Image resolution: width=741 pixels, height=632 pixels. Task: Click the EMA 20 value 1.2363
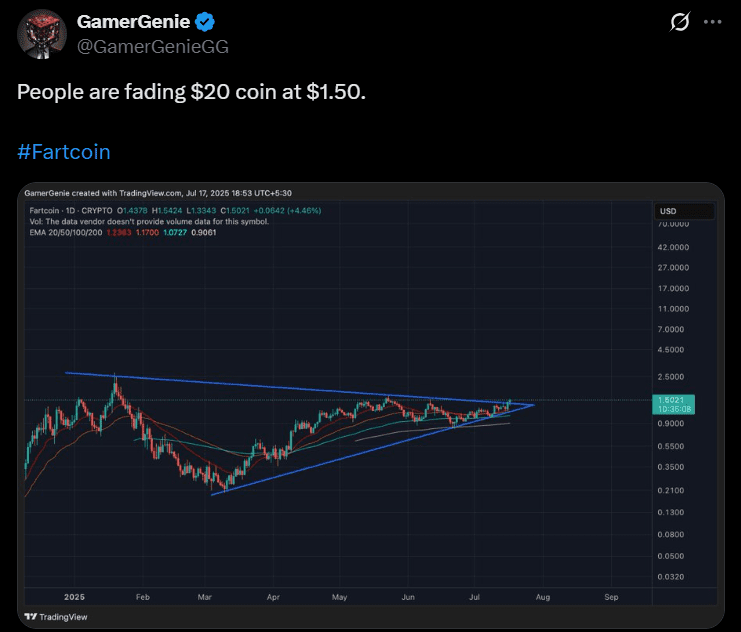point(119,233)
